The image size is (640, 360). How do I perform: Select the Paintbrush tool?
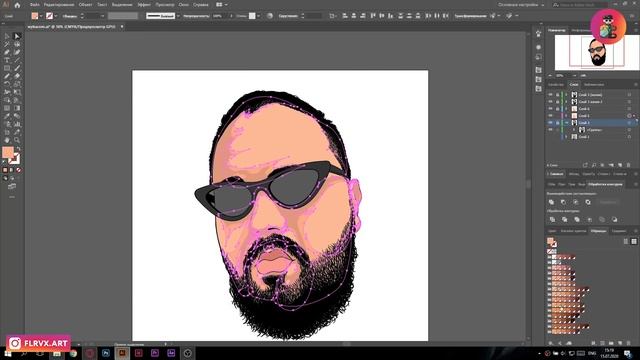click(17, 68)
